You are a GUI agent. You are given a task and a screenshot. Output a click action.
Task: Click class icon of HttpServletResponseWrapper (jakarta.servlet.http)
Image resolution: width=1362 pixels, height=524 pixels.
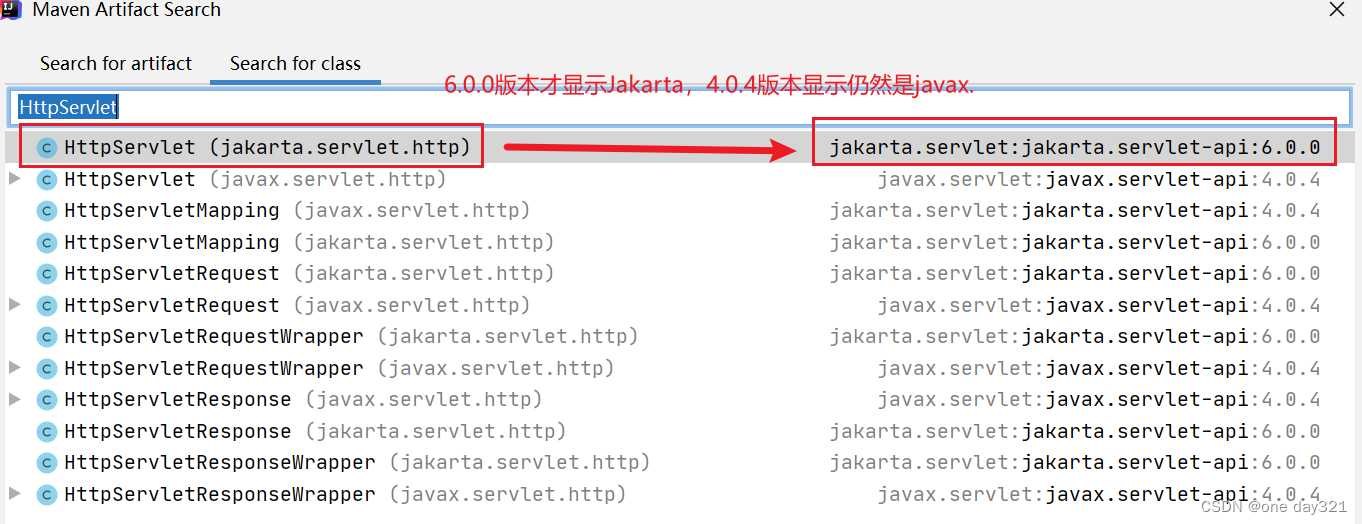(x=46, y=463)
